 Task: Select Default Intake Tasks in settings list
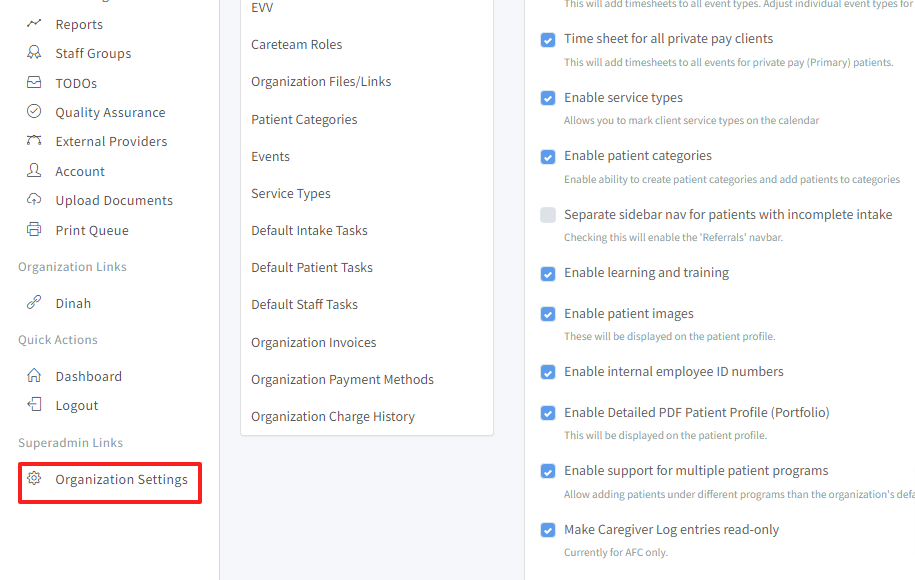click(x=309, y=230)
